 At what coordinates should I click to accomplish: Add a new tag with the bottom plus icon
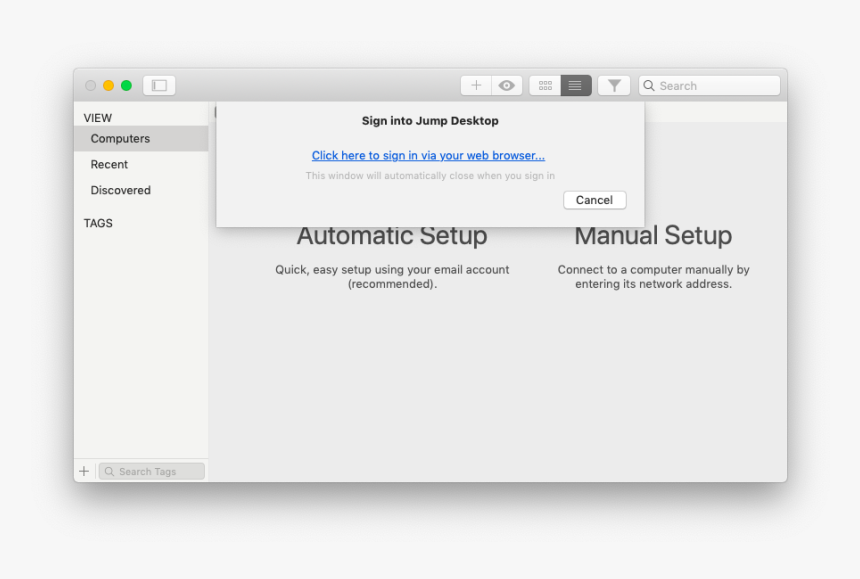click(x=84, y=470)
